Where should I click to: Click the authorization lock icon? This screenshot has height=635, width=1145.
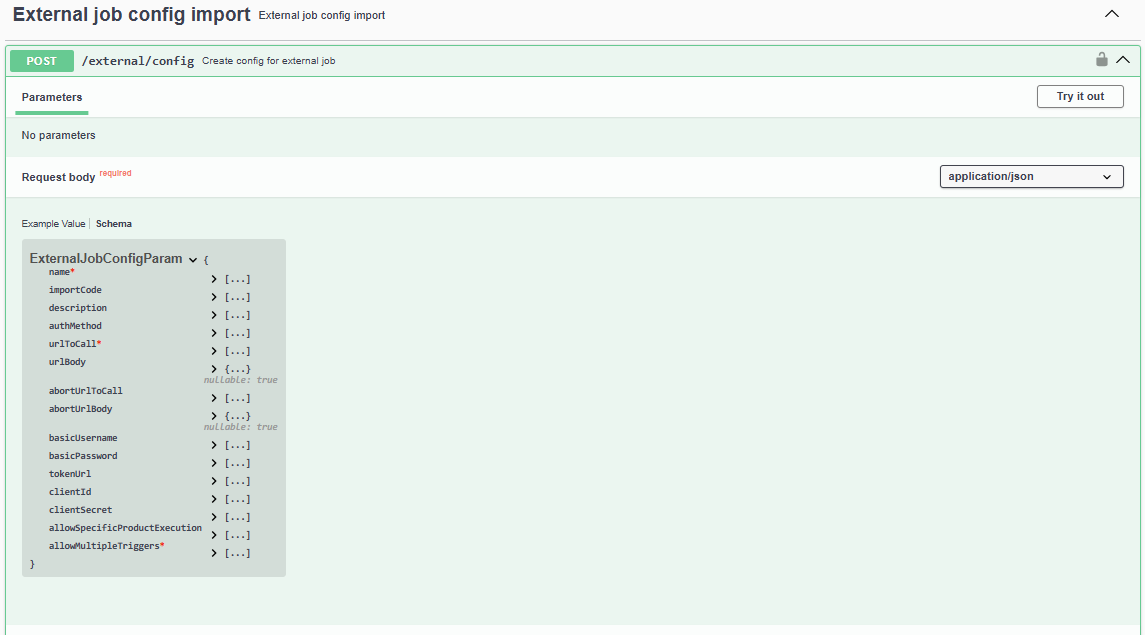[1101, 60]
